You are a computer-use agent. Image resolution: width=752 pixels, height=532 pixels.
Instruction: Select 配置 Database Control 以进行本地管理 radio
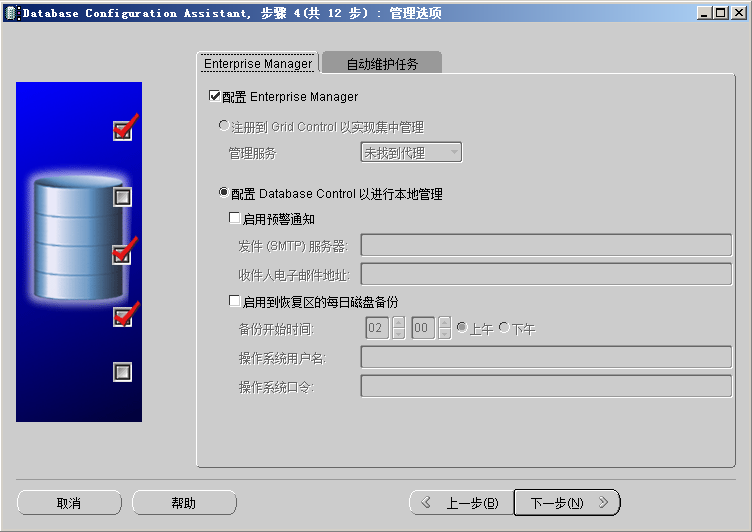[x=223, y=193]
